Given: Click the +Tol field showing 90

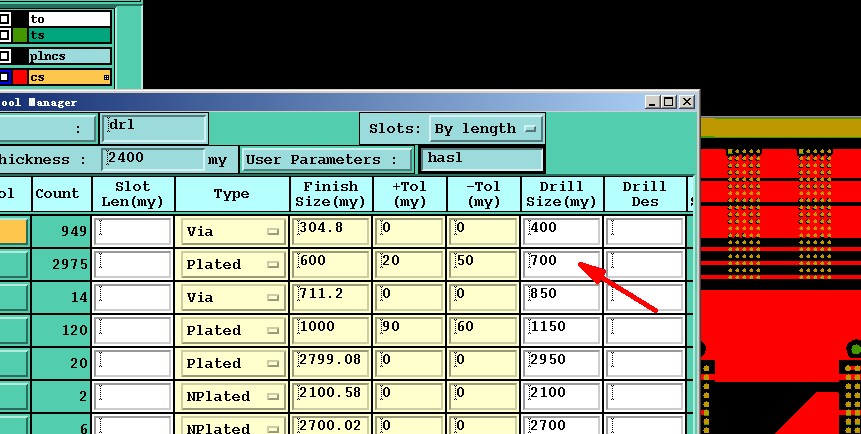Looking at the screenshot, I should point(410,330).
